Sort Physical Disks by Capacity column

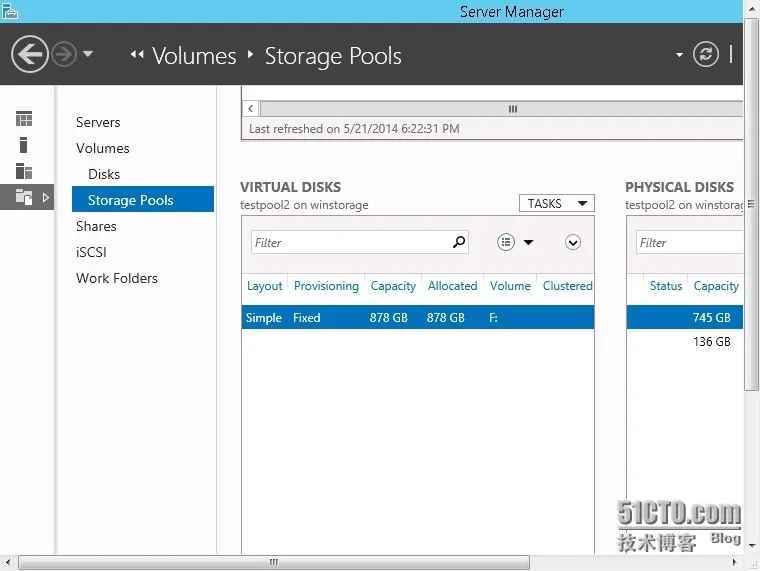[716, 286]
